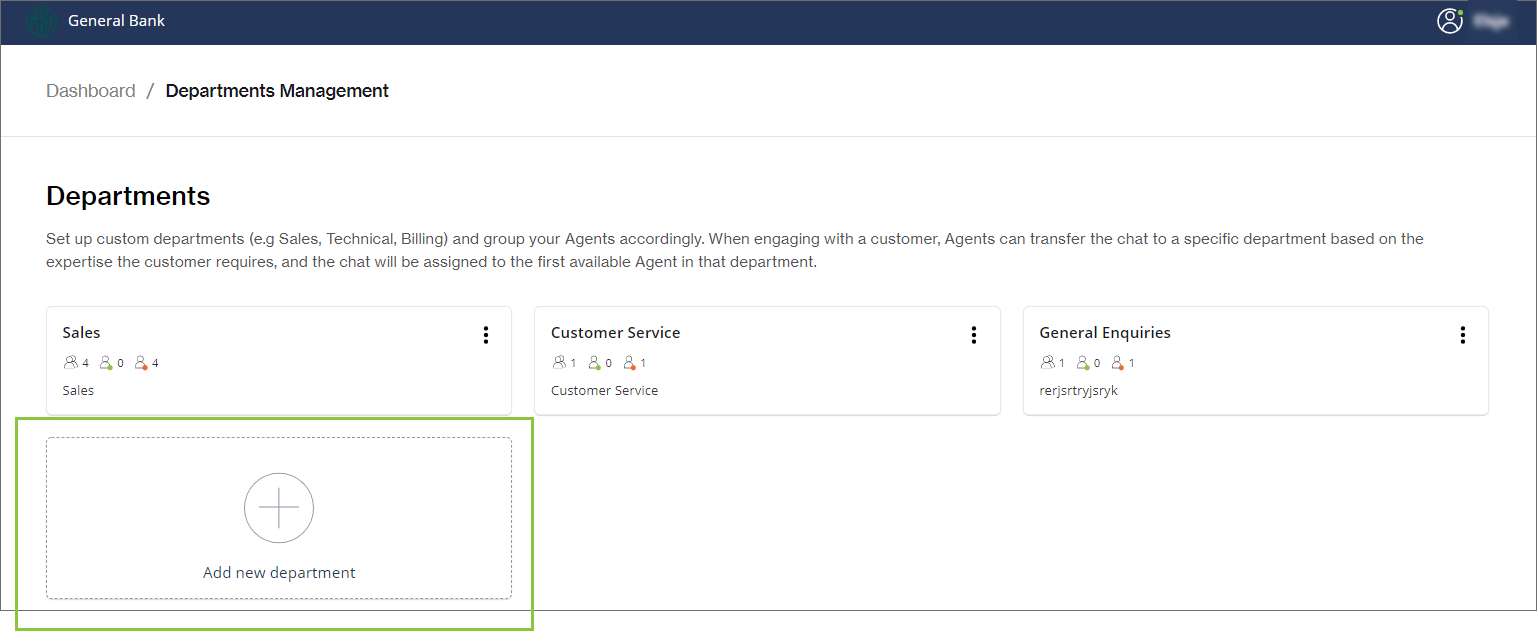
Task: Click total agents icon in General Enquiries card
Action: (1047, 363)
